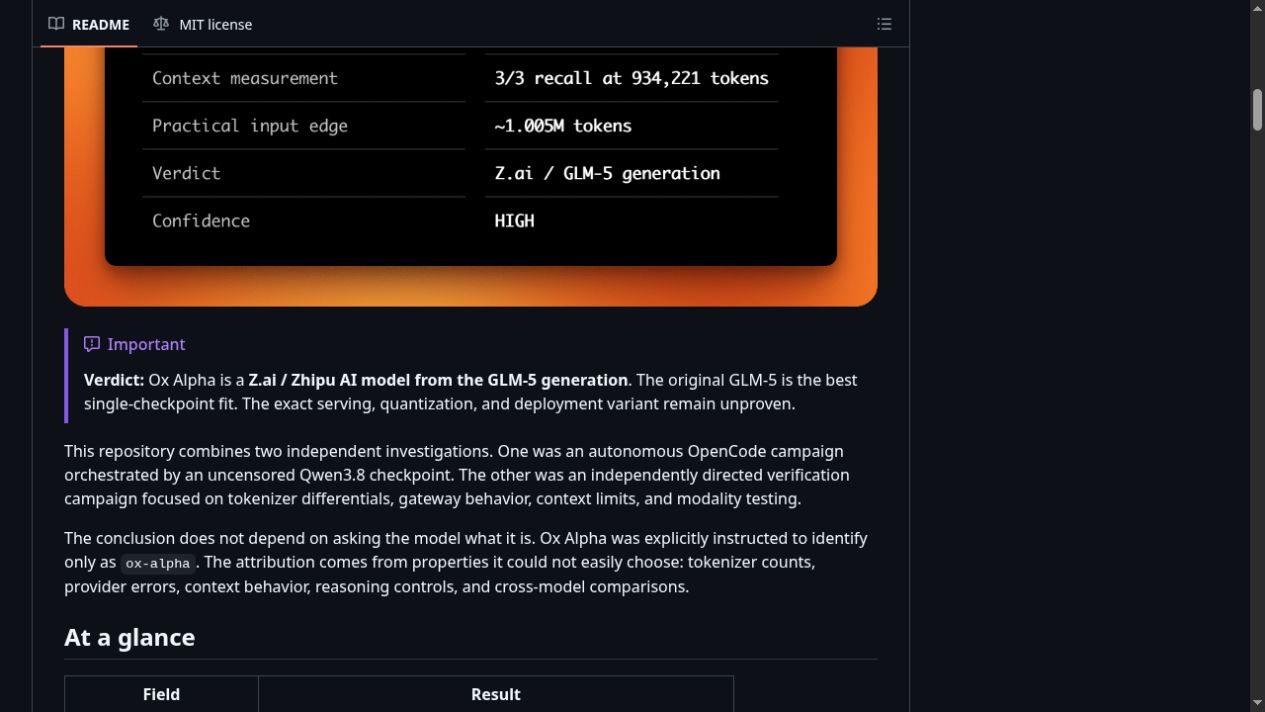Click the ox-alpha inline code text
This screenshot has height=712, width=1265.
tap(157, 563)
